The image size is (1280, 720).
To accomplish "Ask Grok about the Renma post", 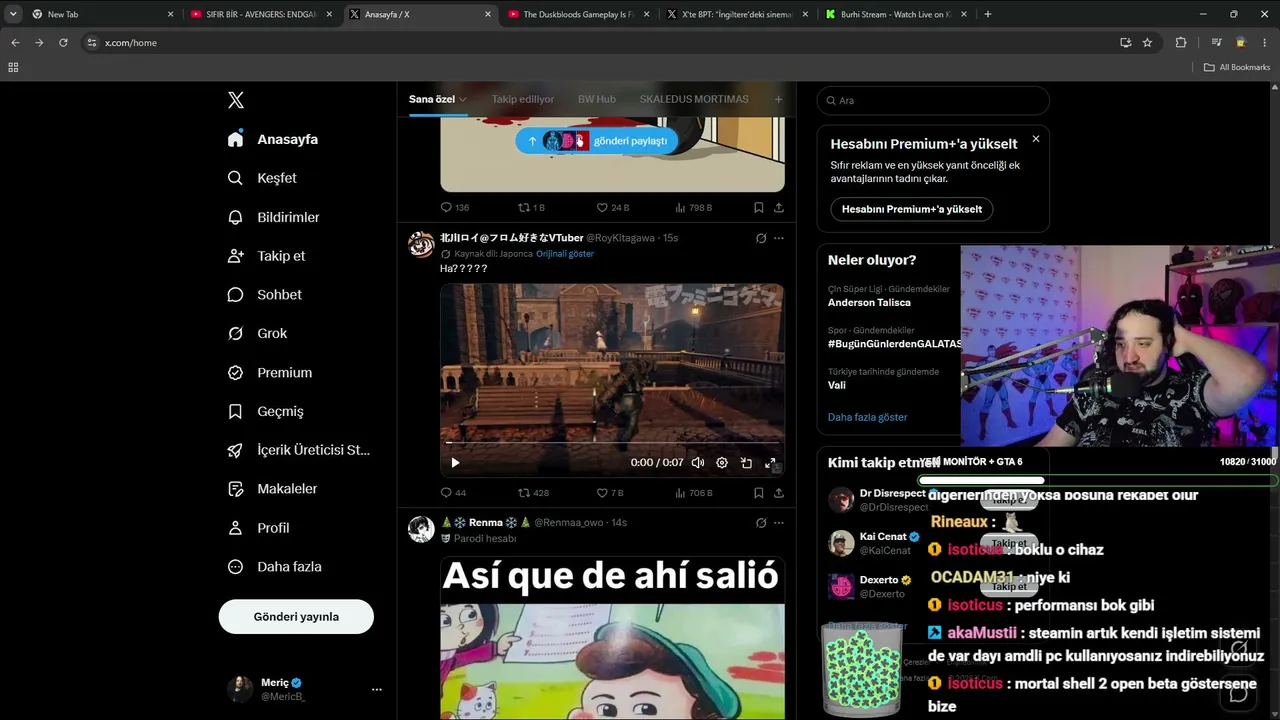I will pyautogui.click(x=761, y=523).
